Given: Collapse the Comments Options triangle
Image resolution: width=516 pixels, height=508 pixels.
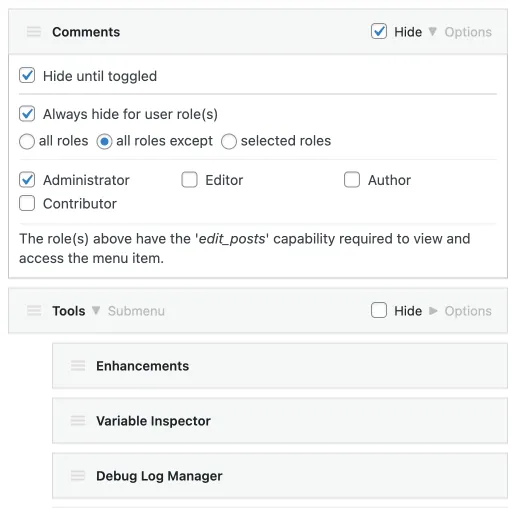Looking at the screenshot, I should [433, 31].
